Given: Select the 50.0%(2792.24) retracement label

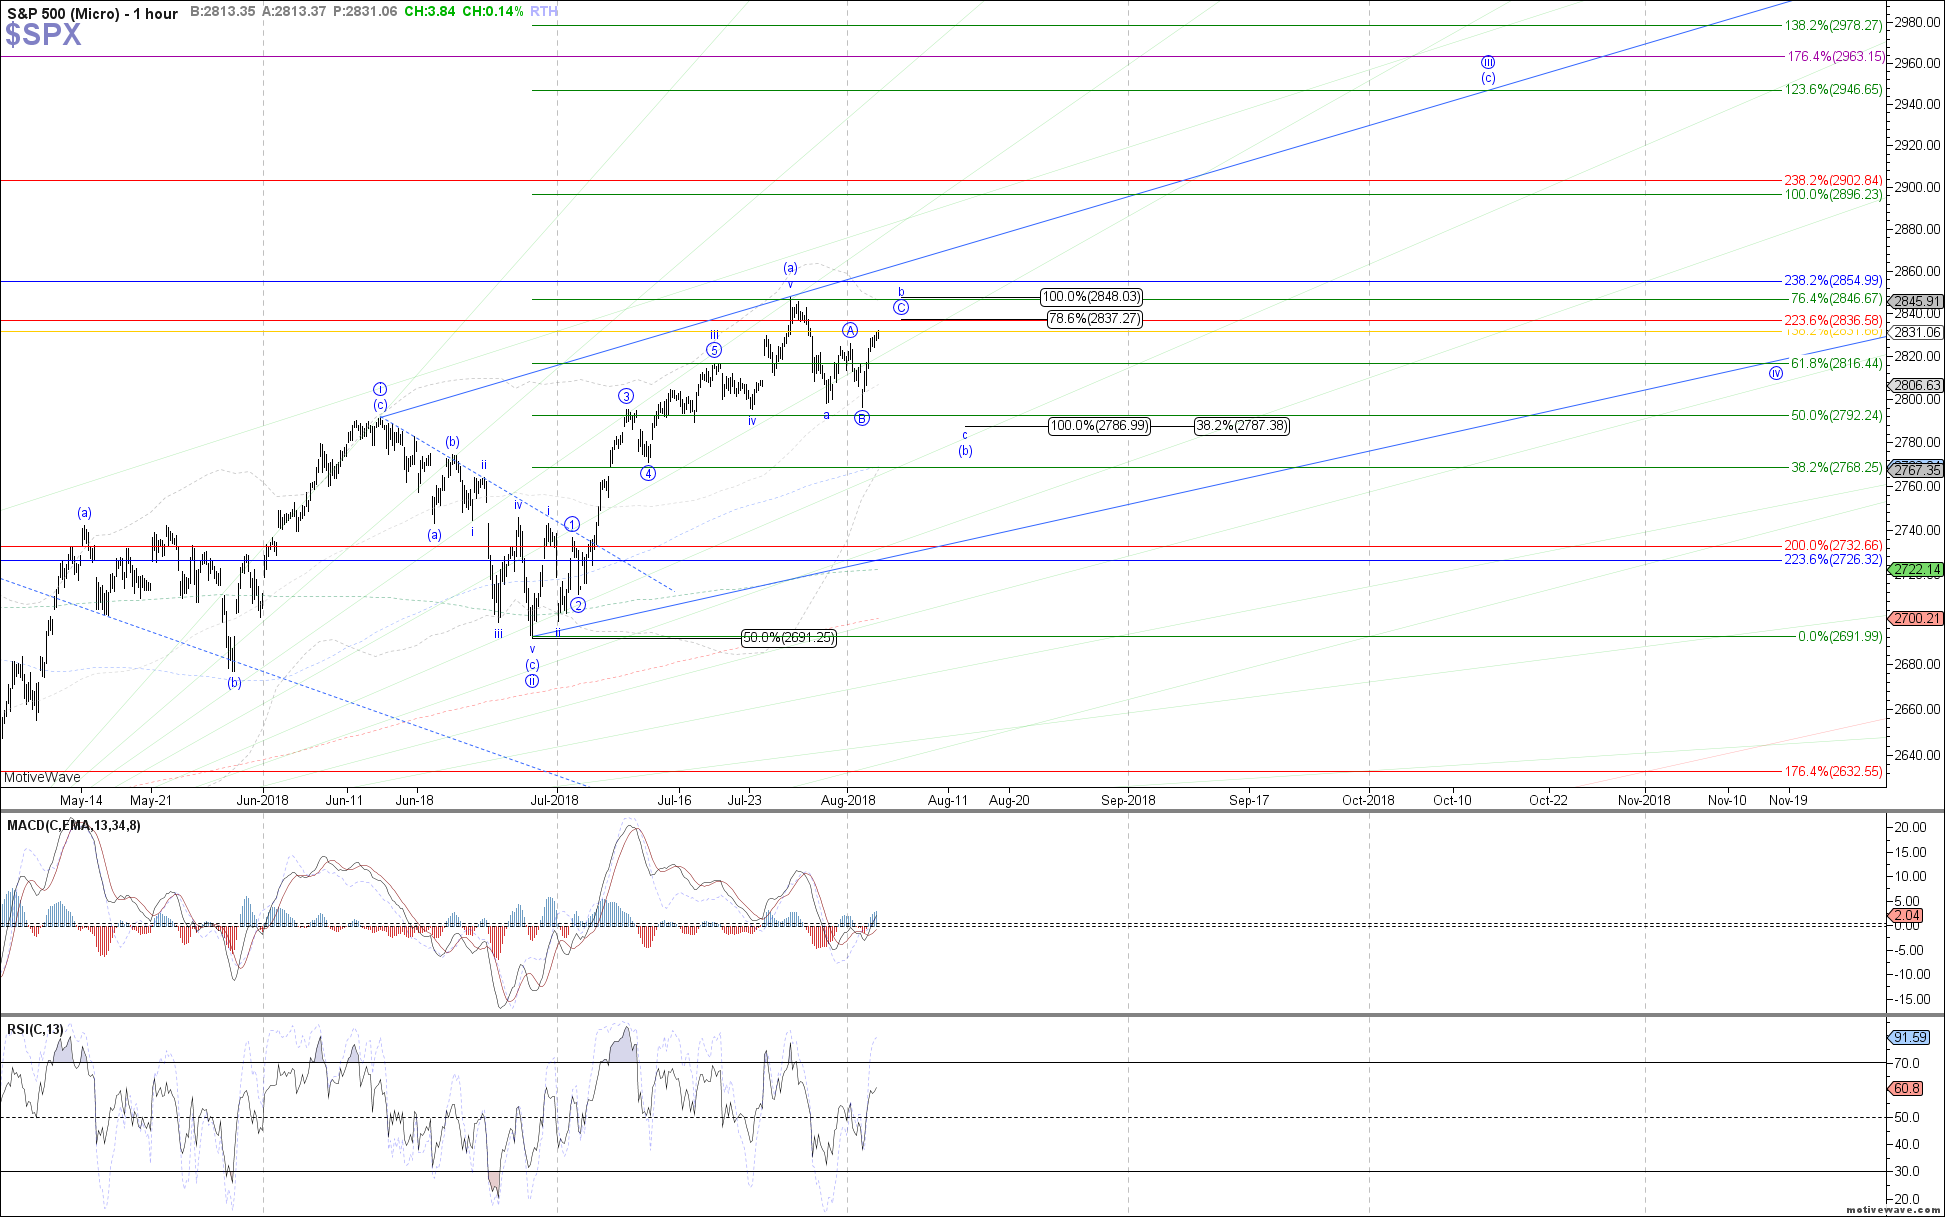Looking at the screenshot, I should (x=1836, y=416).
